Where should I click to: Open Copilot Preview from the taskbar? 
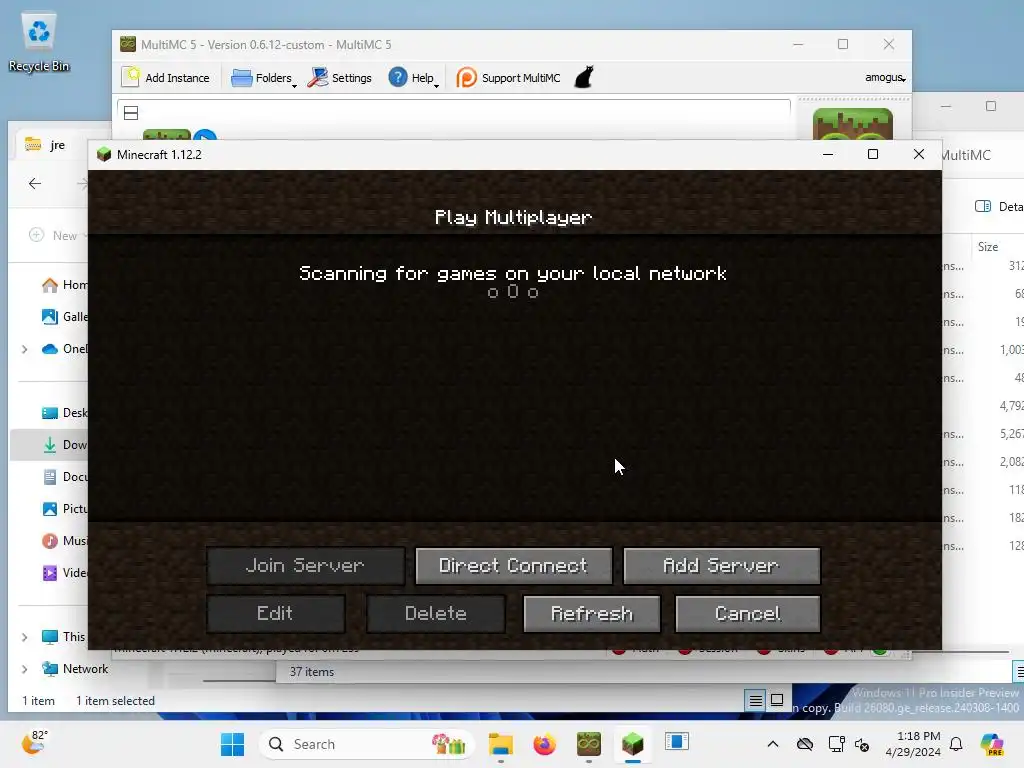point(992,744)
